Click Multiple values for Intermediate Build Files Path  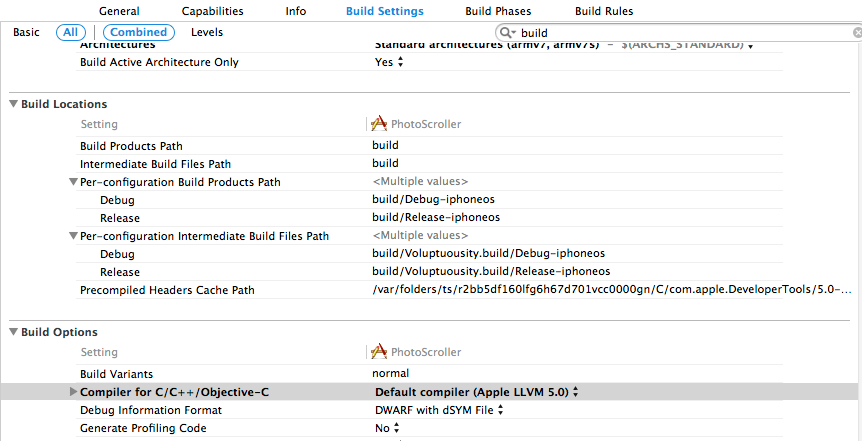coord(421,236)
